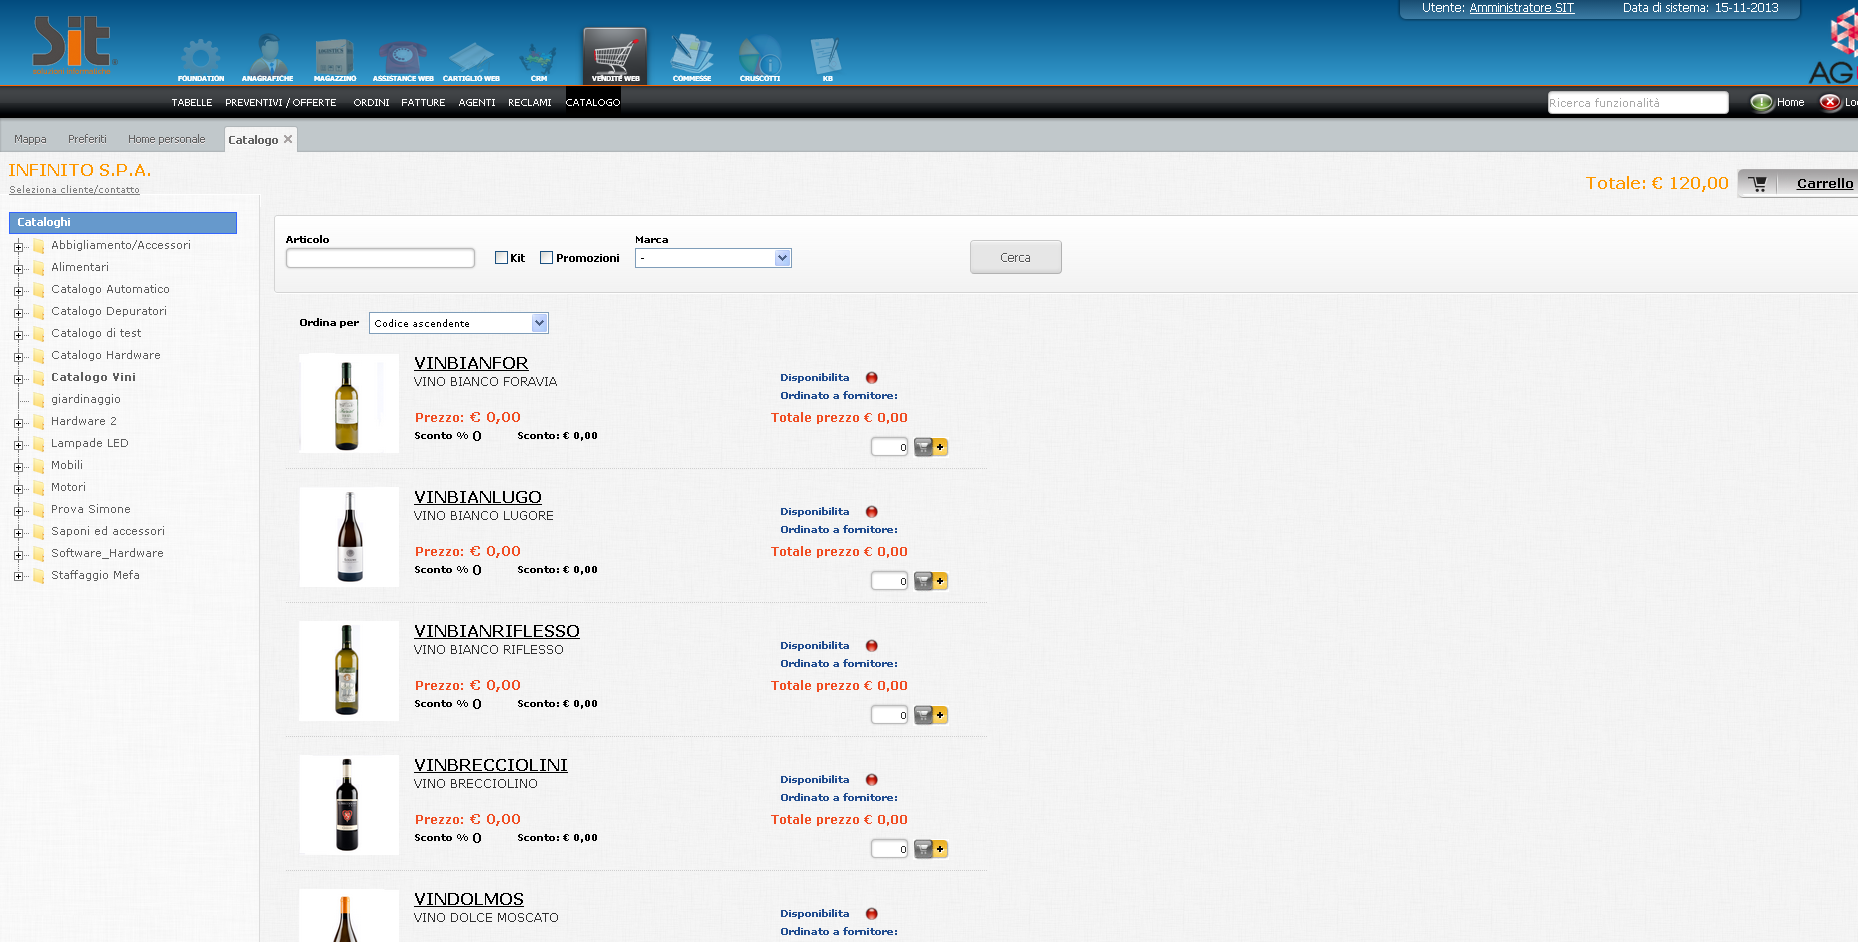The height and width of the screenshot is (942, 1858).
Task: Open the Anagrafiche module
Action: point(267,55)
